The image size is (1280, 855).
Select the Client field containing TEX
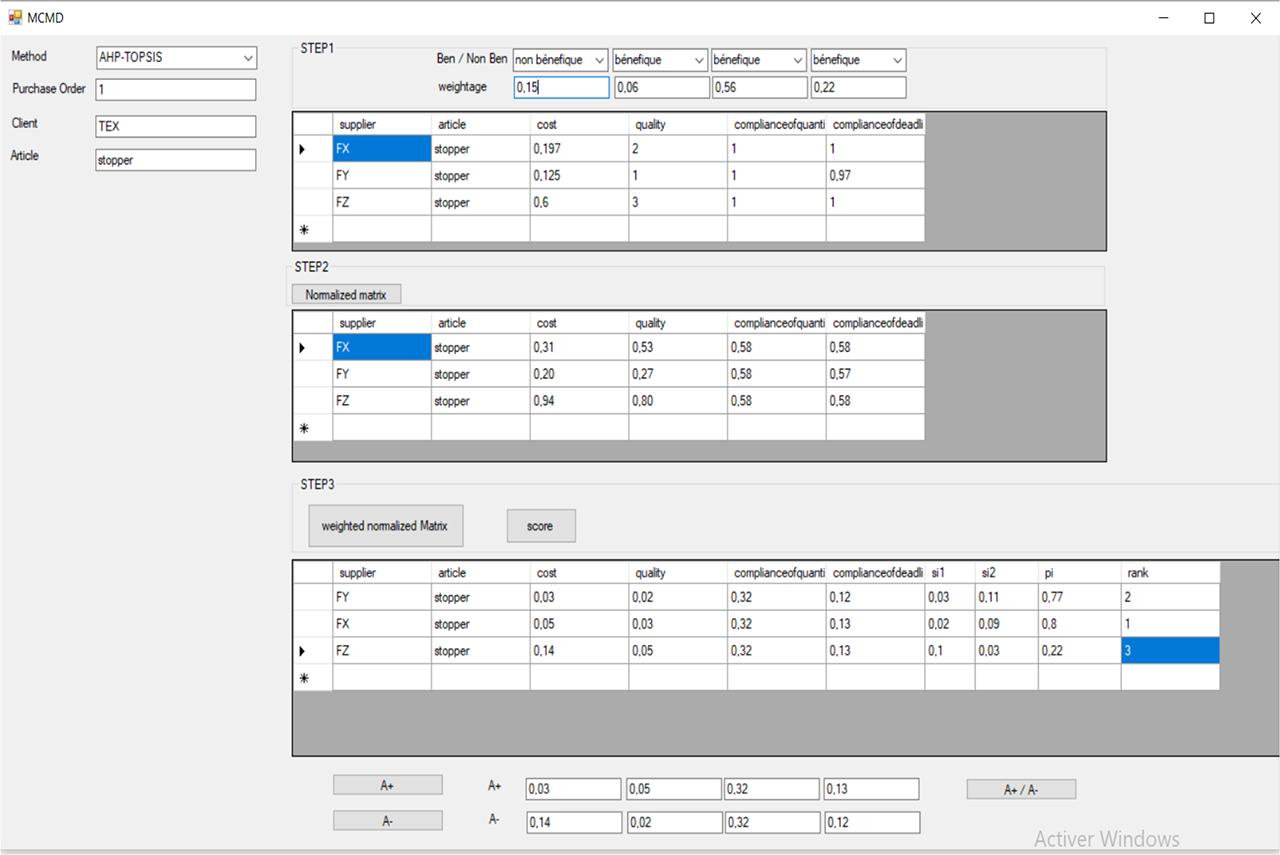pos(175,126)
